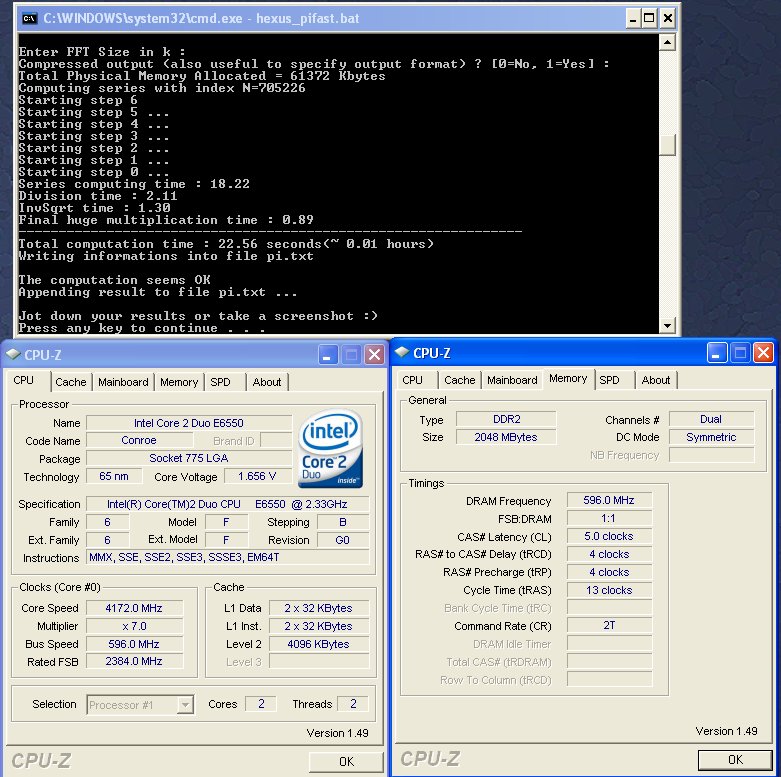The image size is (781, 777).
Task: Click the Package value Socket 775 LGA
Action: coord(189,458)
